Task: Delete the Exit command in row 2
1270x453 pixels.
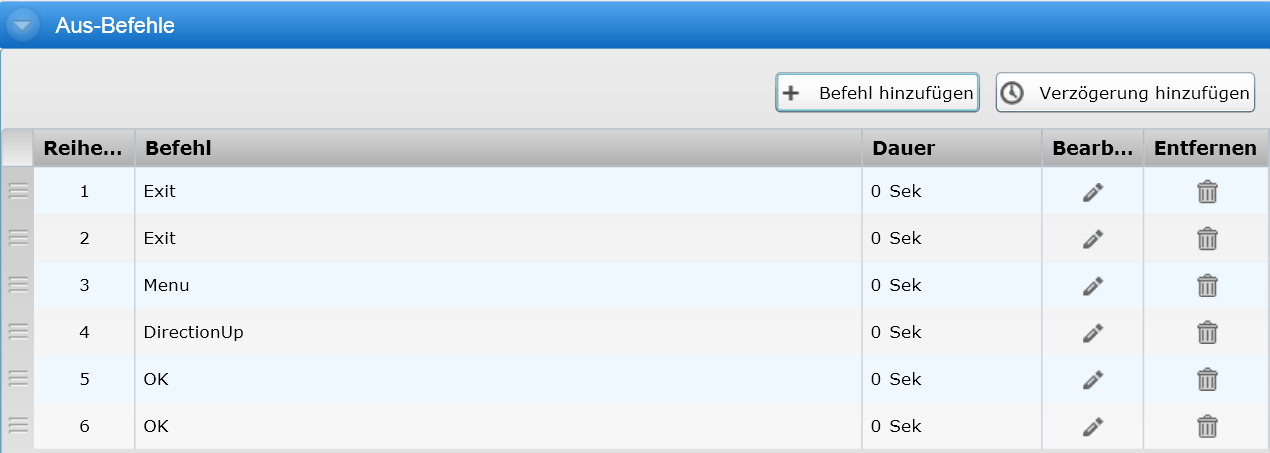Action: coord(1207,239)
